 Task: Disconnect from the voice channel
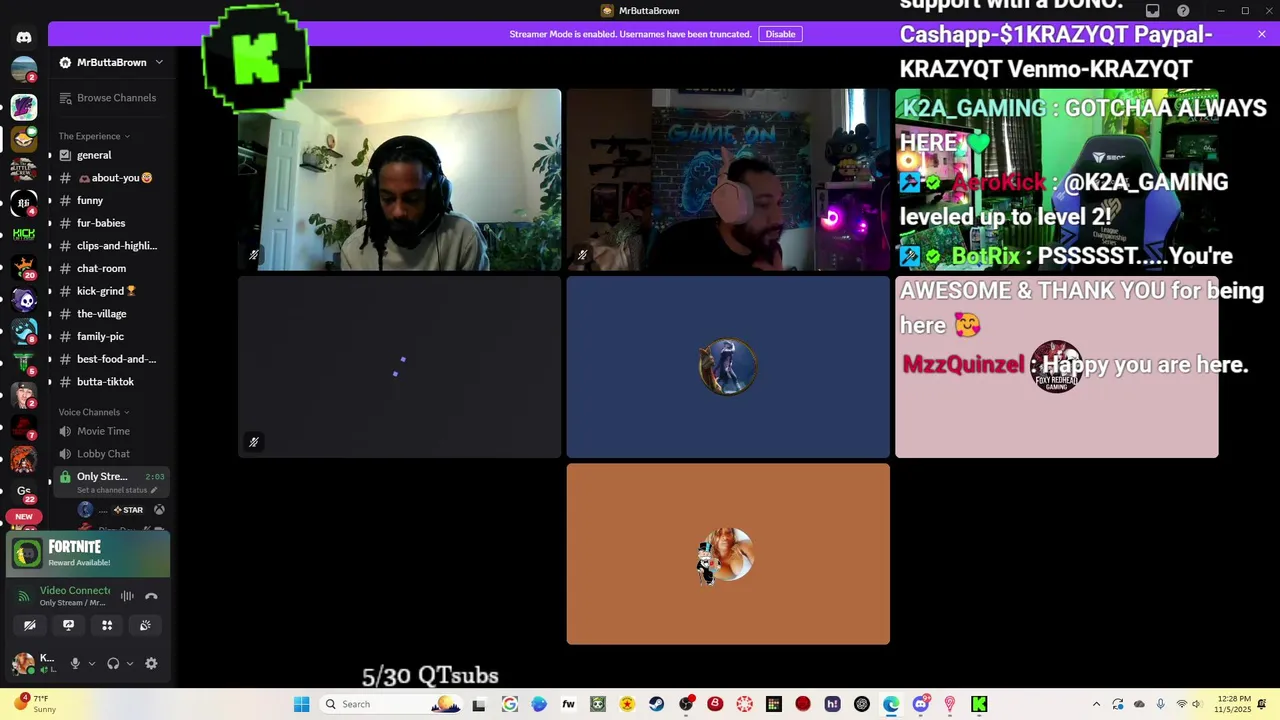[151, 596]
